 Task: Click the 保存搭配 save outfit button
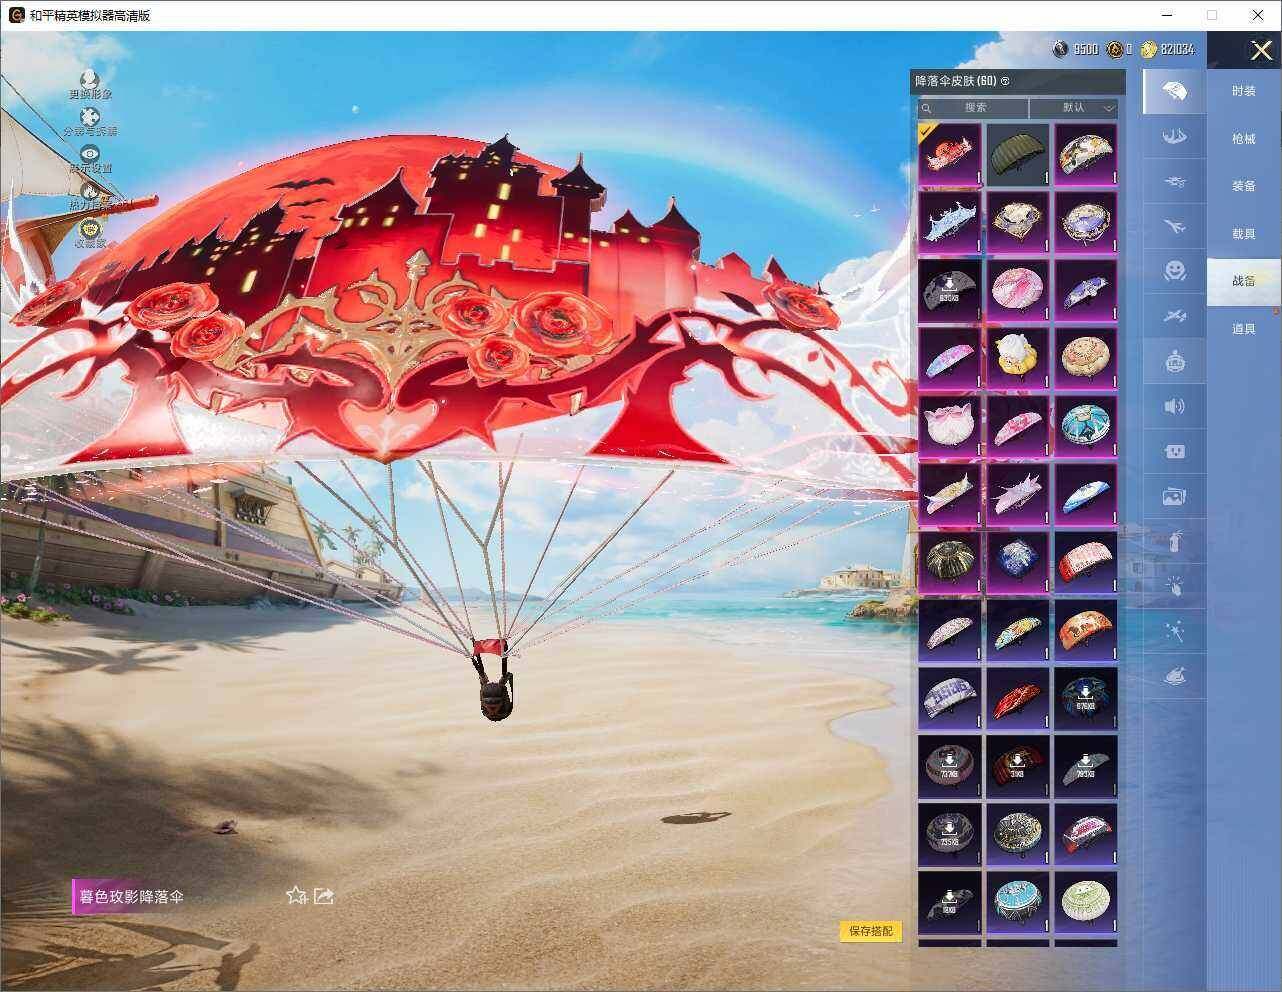point(870,931)
